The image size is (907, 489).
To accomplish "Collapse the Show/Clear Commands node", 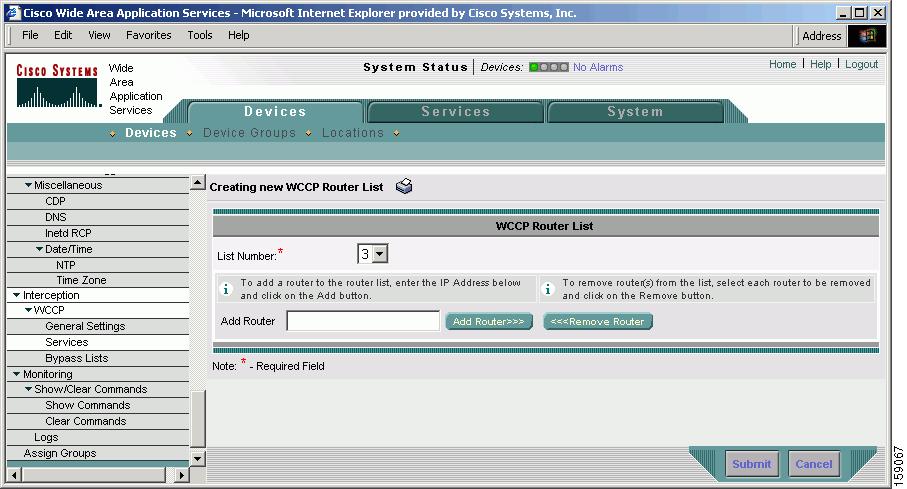I will (28, 389).
